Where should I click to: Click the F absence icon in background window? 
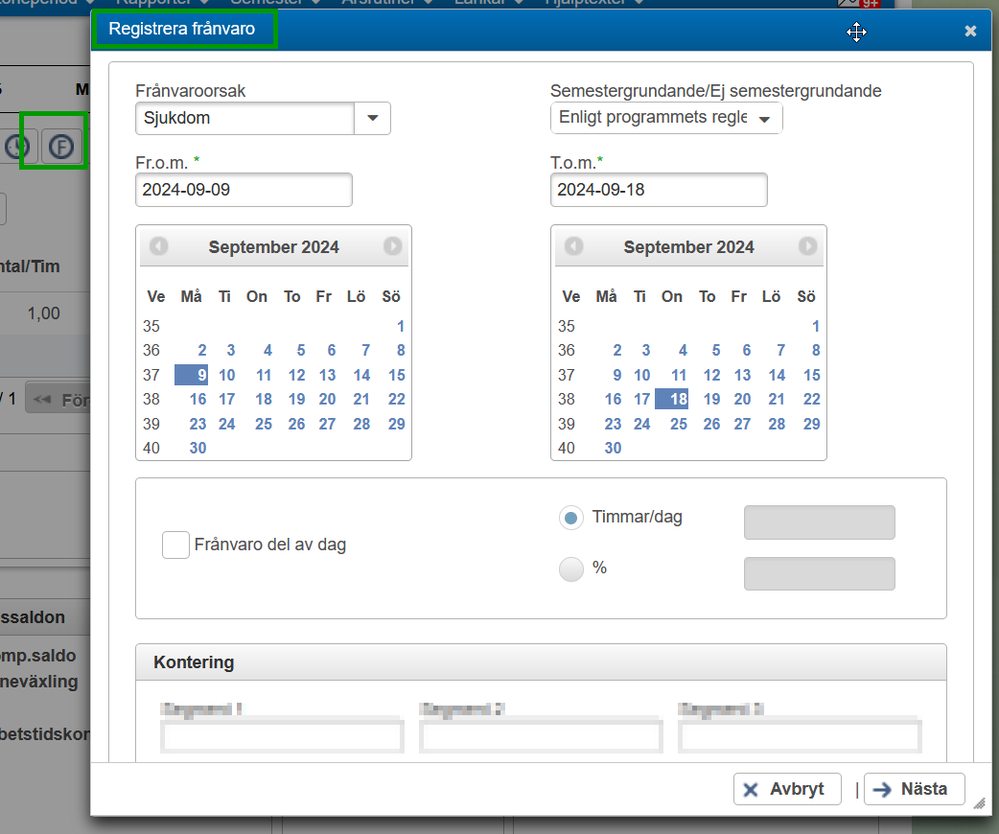61,147
